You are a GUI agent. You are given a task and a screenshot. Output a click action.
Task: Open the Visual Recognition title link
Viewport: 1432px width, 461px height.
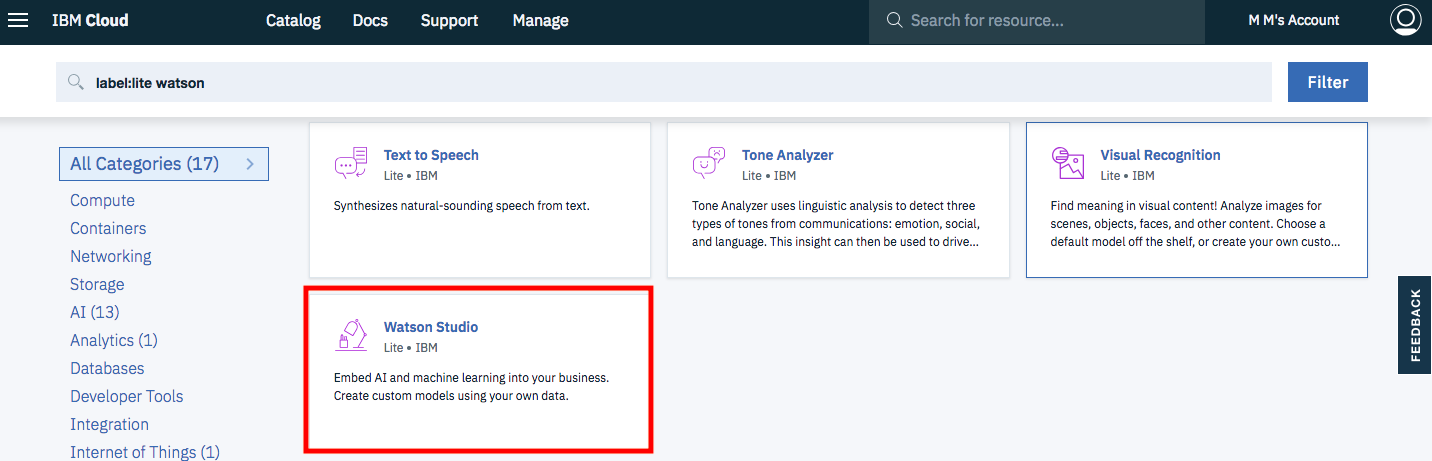[x=1160, y=155]
